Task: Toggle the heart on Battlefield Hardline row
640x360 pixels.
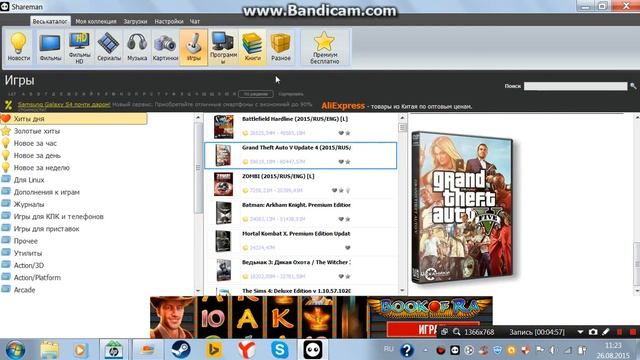Action: pos(341,133)
